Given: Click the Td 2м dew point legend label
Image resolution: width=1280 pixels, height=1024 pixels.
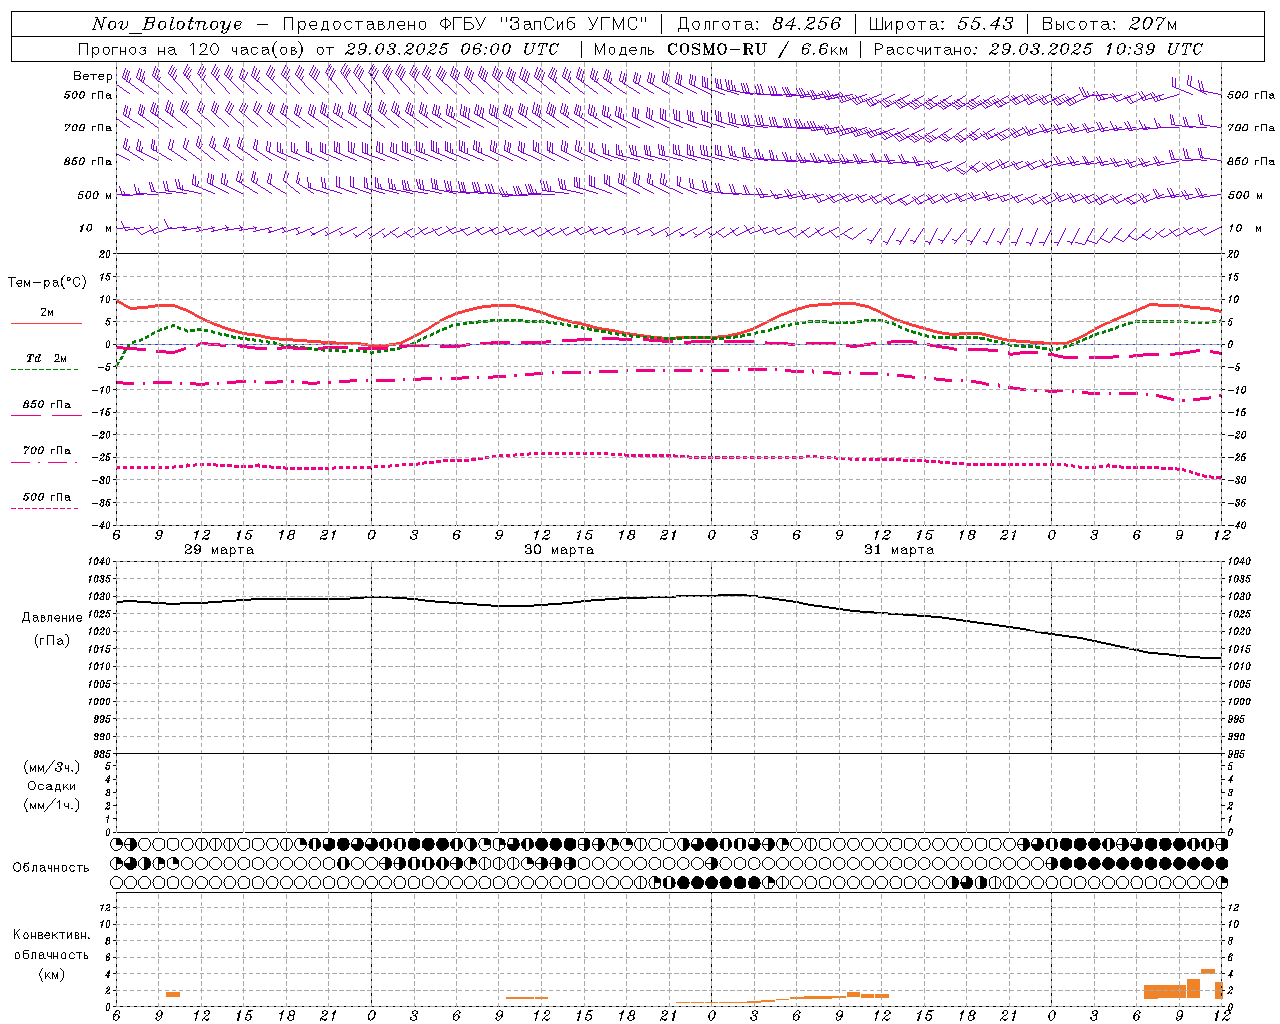Looking at the screenshot, I should [x=46, y=358].
